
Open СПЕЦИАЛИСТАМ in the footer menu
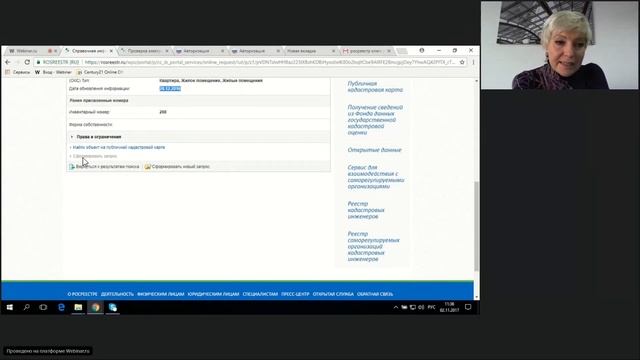(260, 294)
